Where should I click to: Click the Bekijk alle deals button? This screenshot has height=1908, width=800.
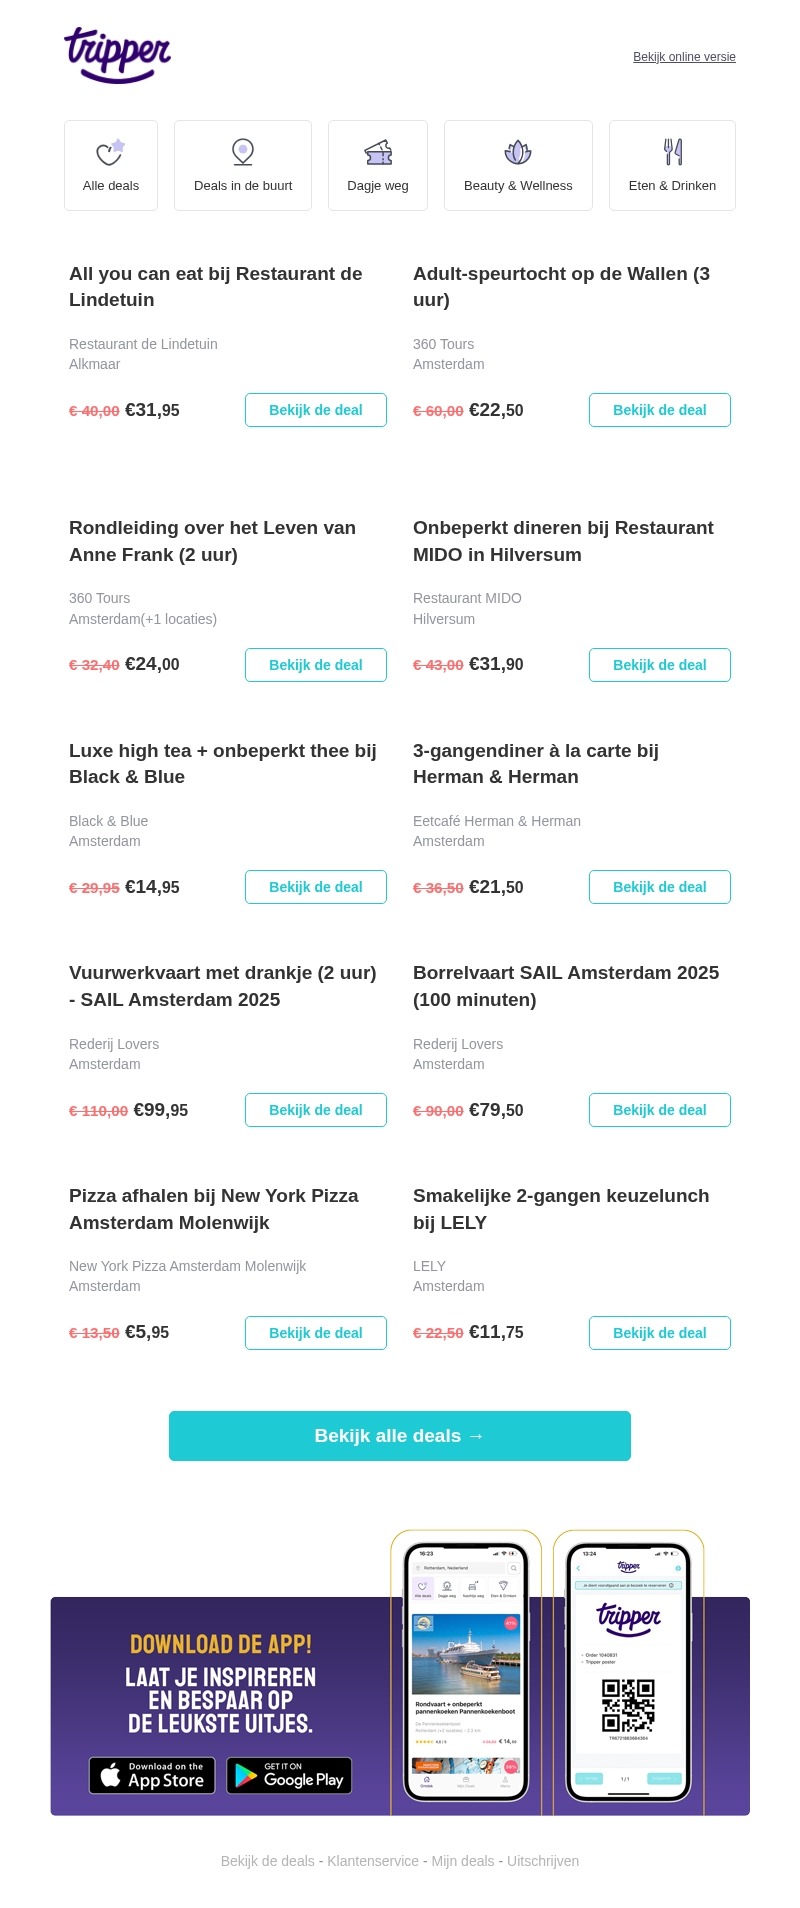399,1436
